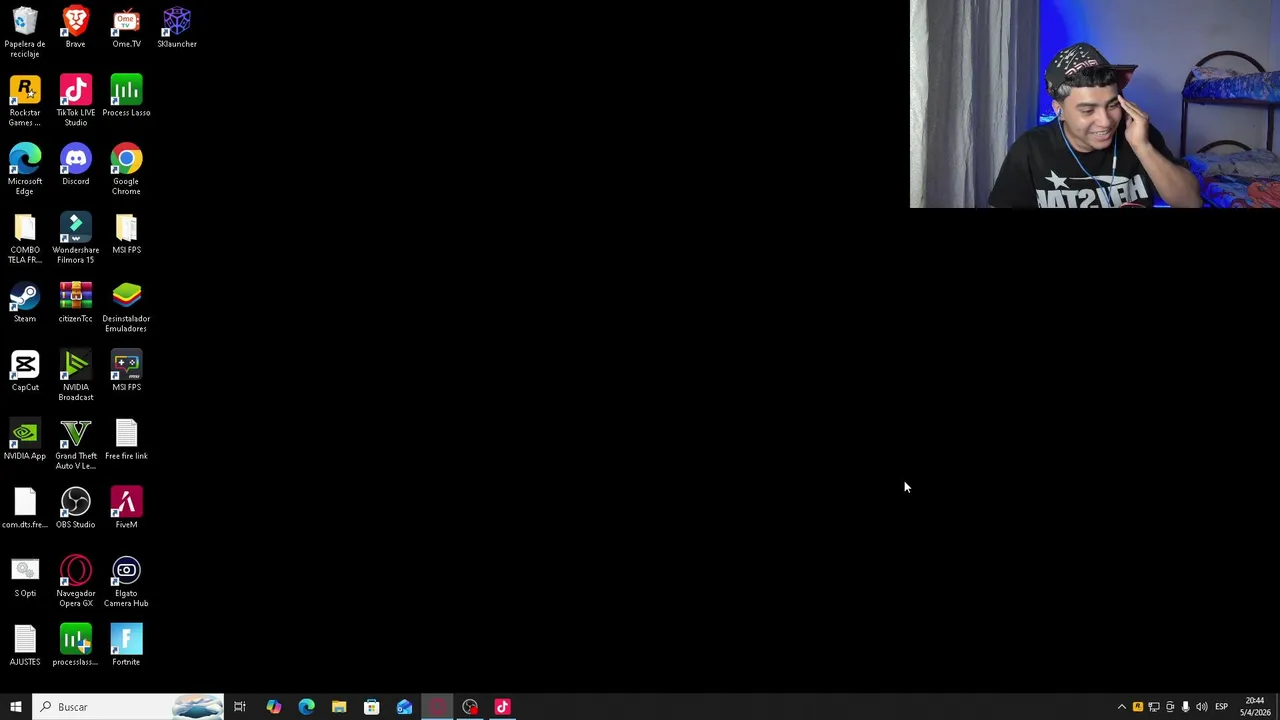Select the Ome.TV desktop shortcut
Image resolution: width=1280 pixels, height=720 pixels.
(x=126, y=27)
